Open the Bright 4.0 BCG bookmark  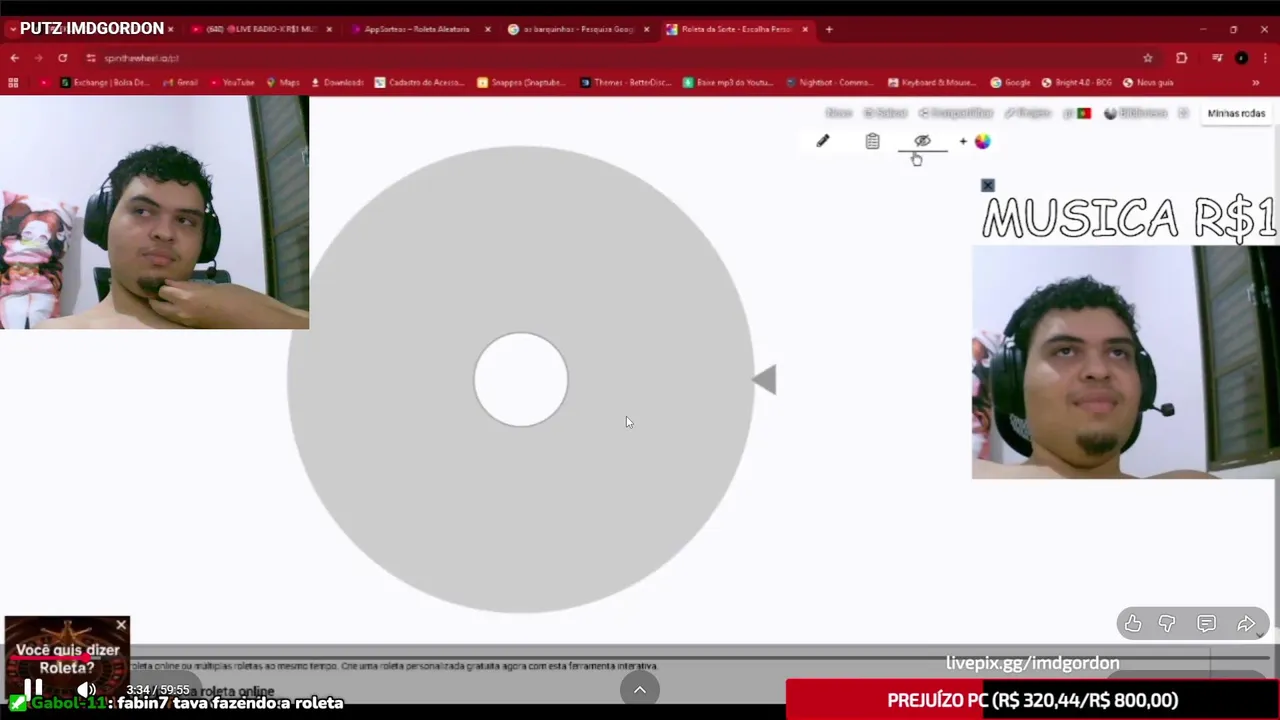(x=1076, y=83)
